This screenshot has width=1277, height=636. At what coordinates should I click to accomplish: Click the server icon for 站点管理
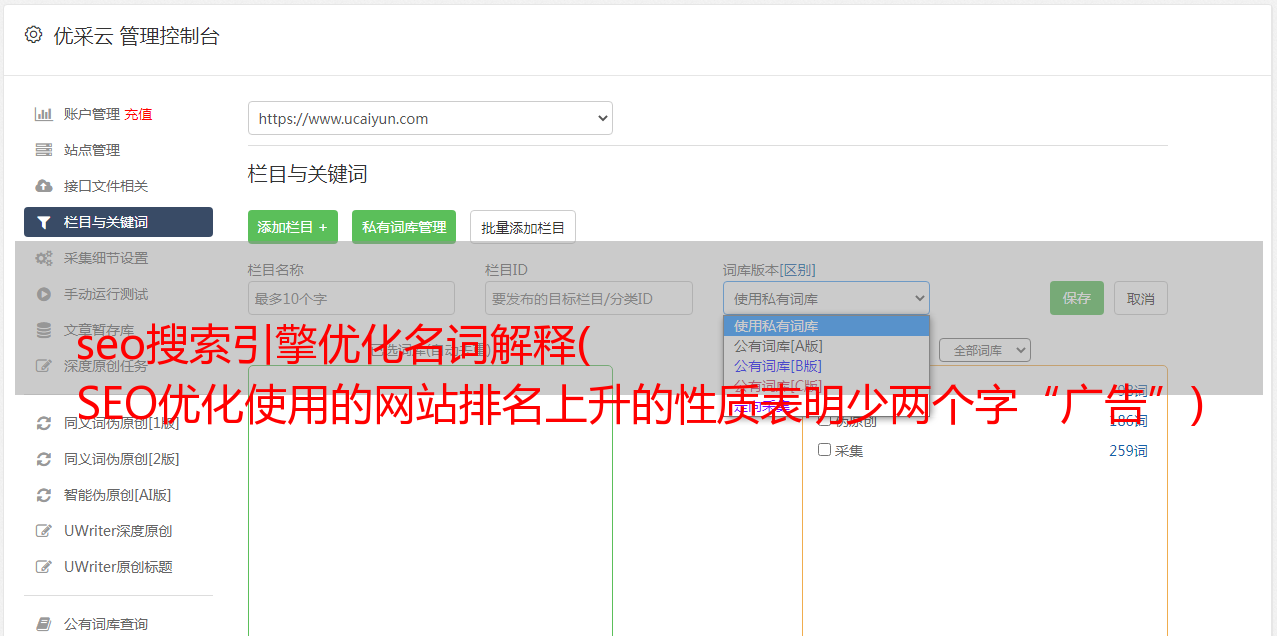tap(44, 150)
